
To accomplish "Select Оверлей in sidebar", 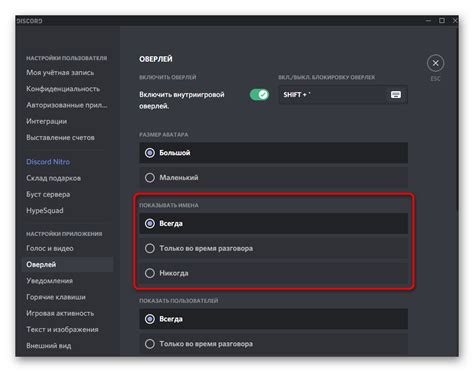I will (68, 265).
